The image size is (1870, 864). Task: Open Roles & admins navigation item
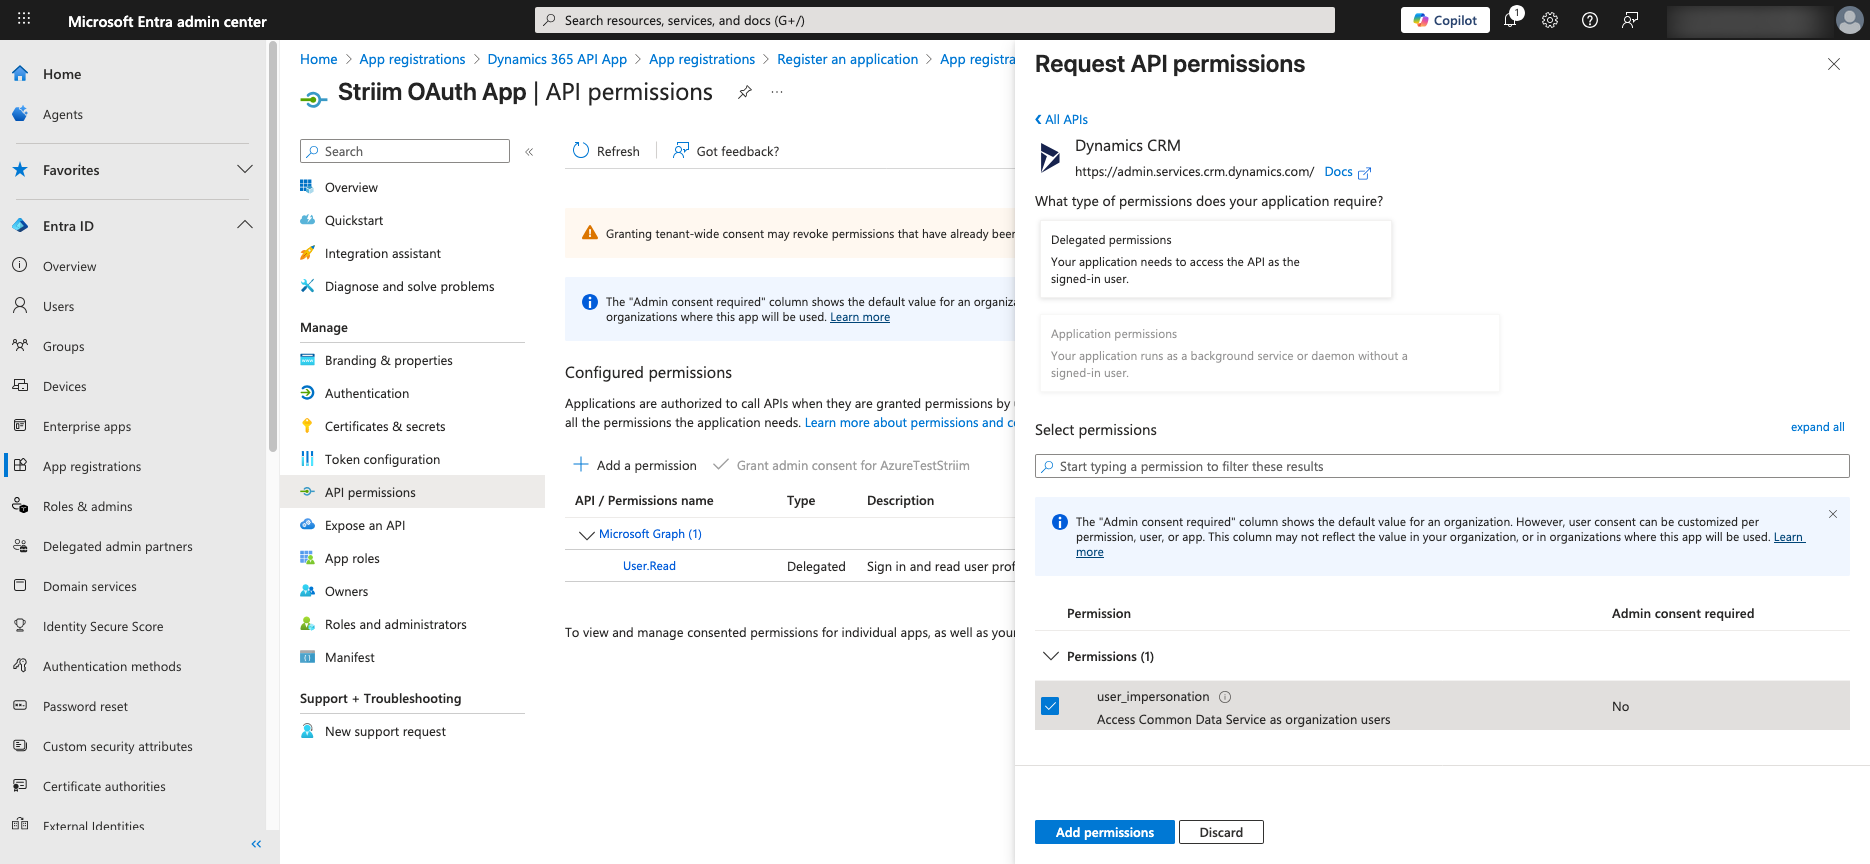(87, 507)
